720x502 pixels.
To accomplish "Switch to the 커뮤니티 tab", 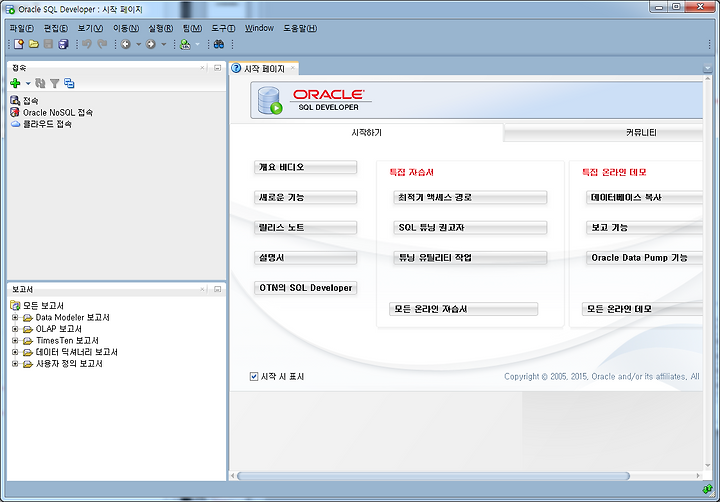I will (x=603, y=133).
